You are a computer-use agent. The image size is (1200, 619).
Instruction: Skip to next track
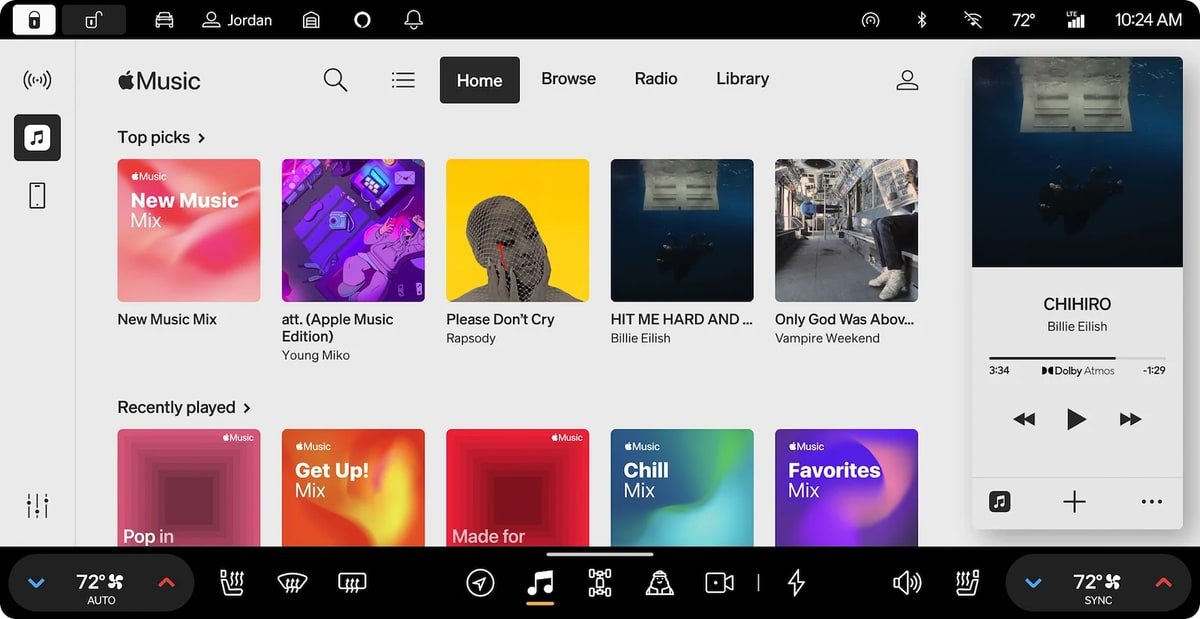[1130, 419]
